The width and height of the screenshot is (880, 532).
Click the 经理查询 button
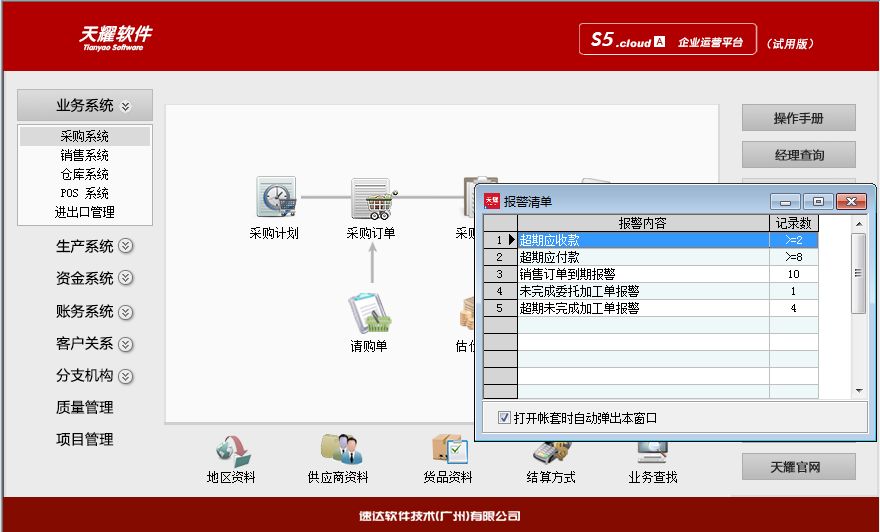pos(799,155)
